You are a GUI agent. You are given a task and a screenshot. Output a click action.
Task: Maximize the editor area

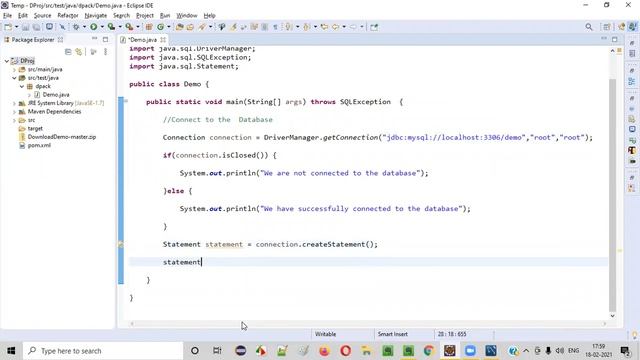click(615, 39)
